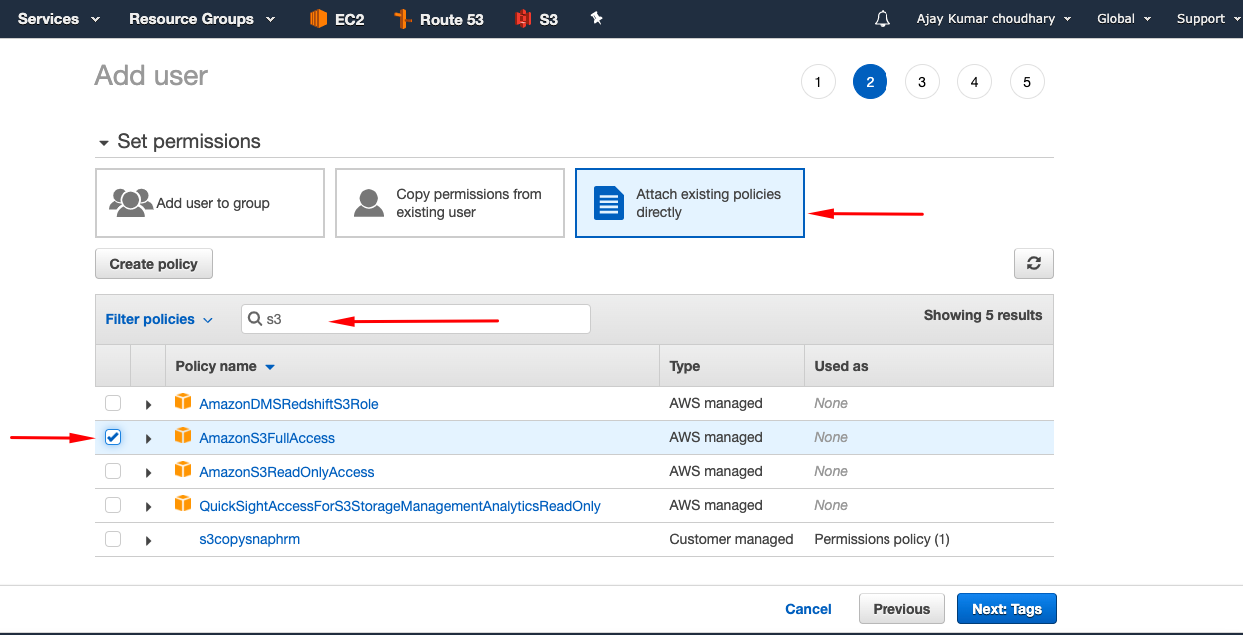Open the AmazonS3FullAccess policy link
The image size is (1243, 635).
[267, 438]
